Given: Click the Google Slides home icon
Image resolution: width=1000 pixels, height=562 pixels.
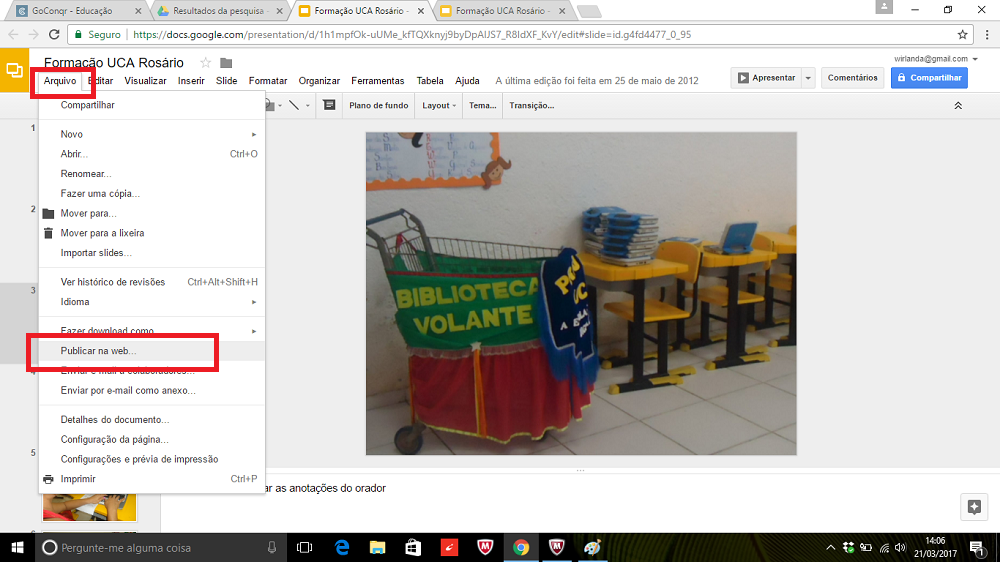Looking at the screenshot, I should point(15,71).
